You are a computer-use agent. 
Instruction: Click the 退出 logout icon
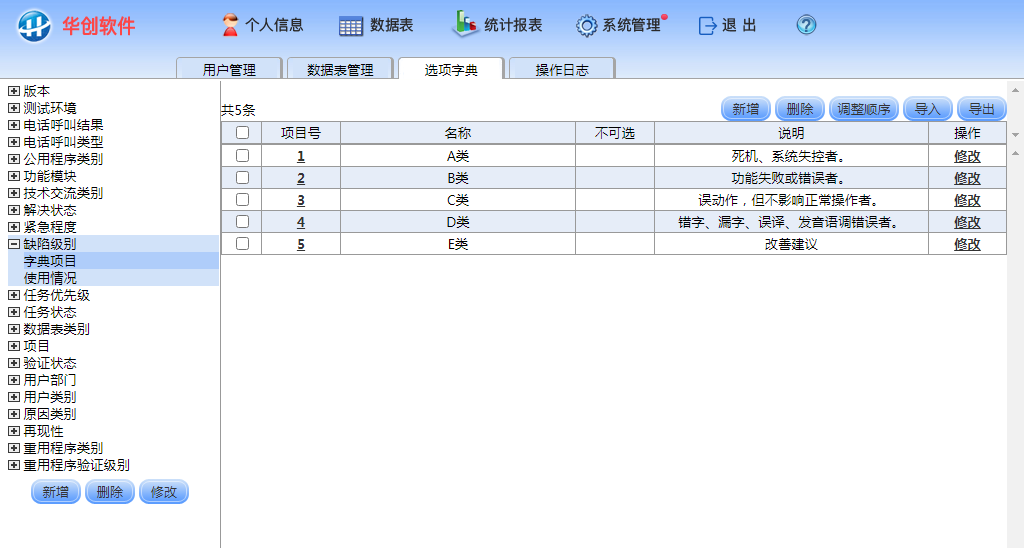708,26
